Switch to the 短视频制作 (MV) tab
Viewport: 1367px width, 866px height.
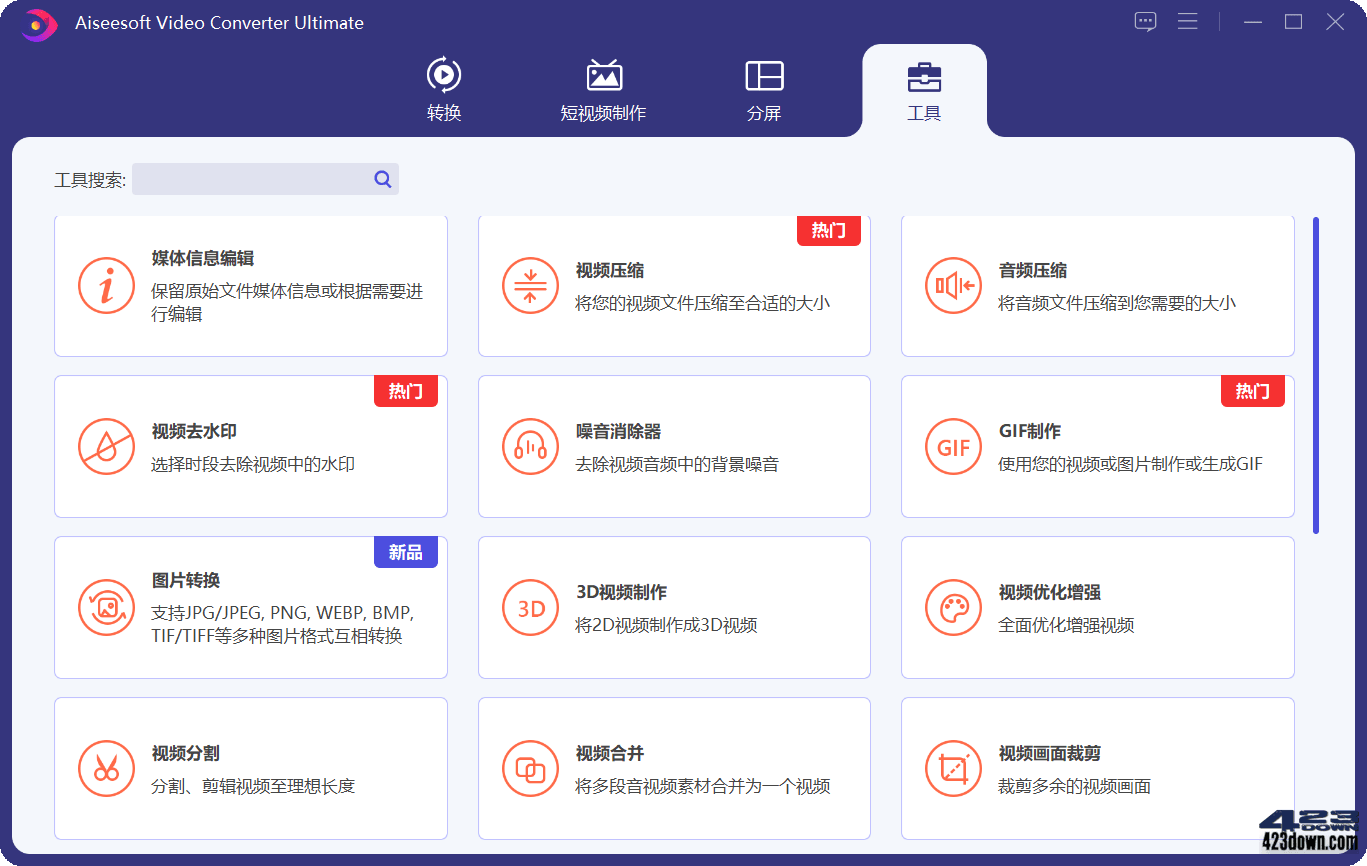click(604, 90)
